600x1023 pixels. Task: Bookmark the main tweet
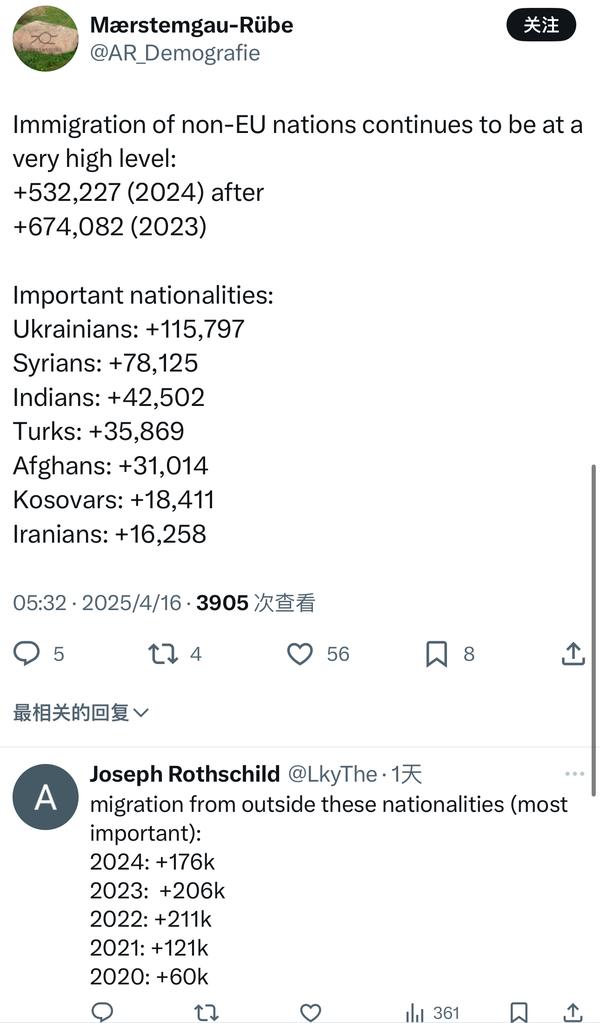pos(437,654)
